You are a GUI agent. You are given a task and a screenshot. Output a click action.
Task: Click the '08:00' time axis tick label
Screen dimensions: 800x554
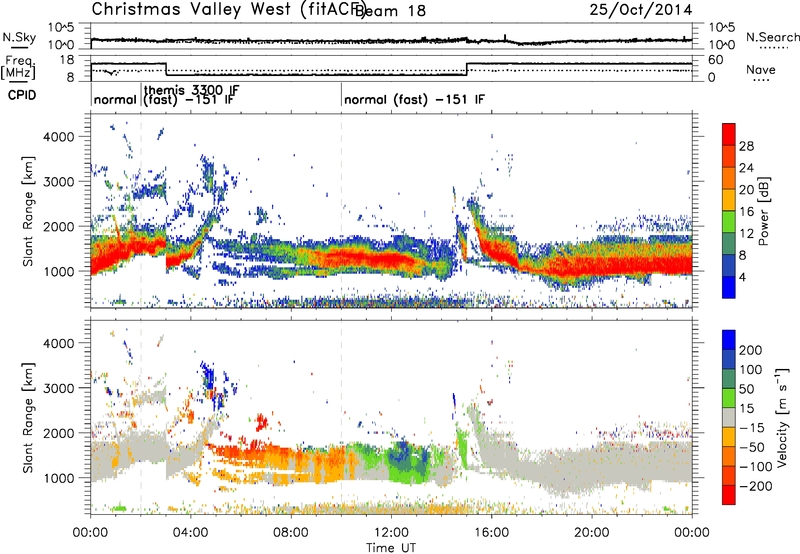click(291, 533)
